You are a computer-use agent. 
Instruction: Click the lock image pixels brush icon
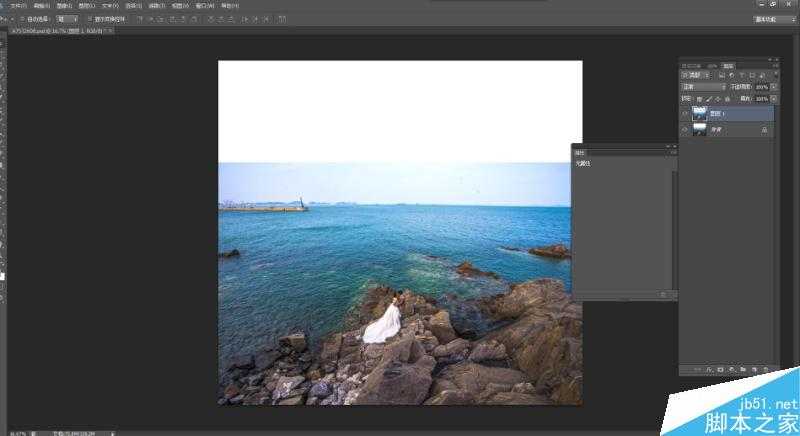click(x=709, y=99)
